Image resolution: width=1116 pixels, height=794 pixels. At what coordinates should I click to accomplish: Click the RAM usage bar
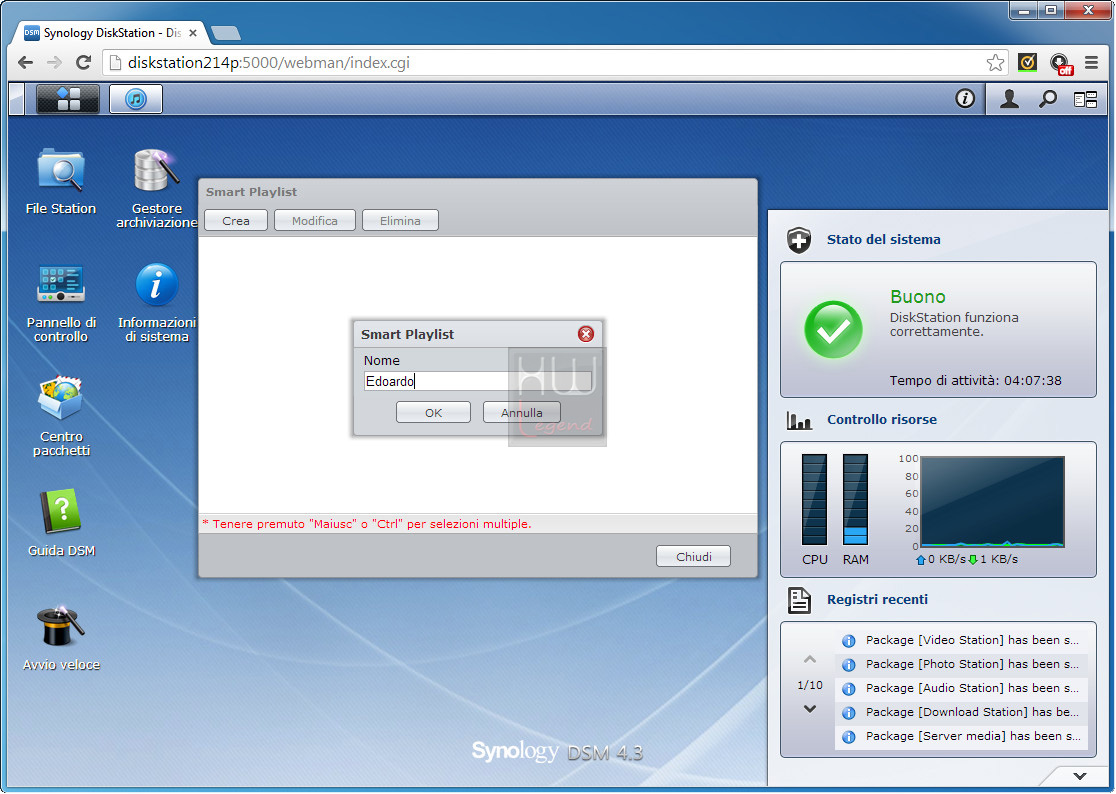(855, 499)
